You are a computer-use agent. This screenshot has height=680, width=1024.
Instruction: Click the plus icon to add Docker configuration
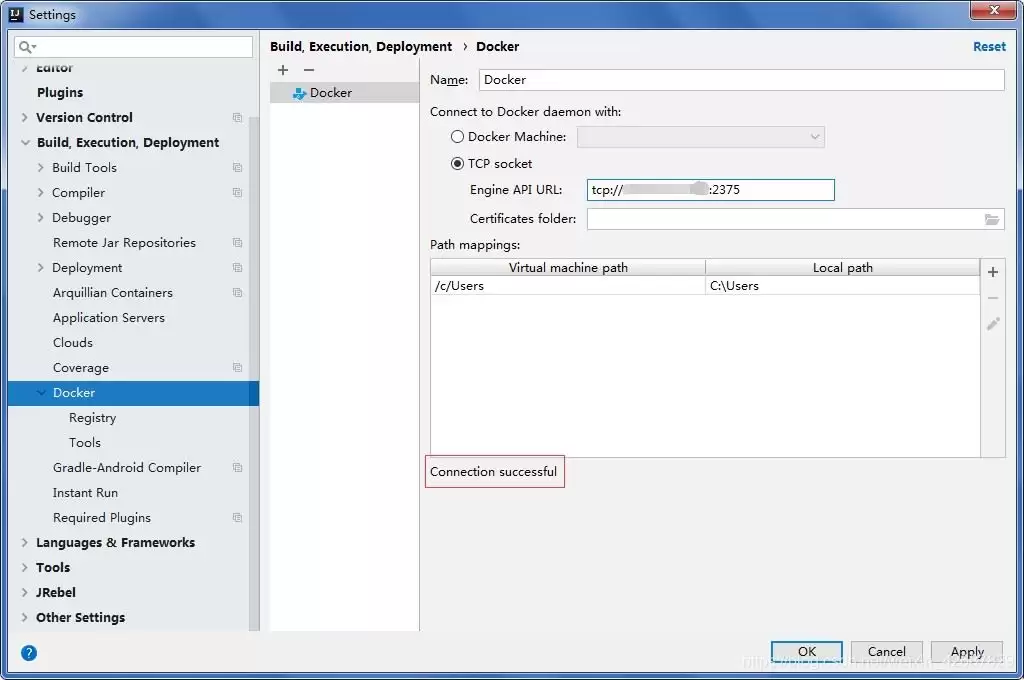point(283,70)
